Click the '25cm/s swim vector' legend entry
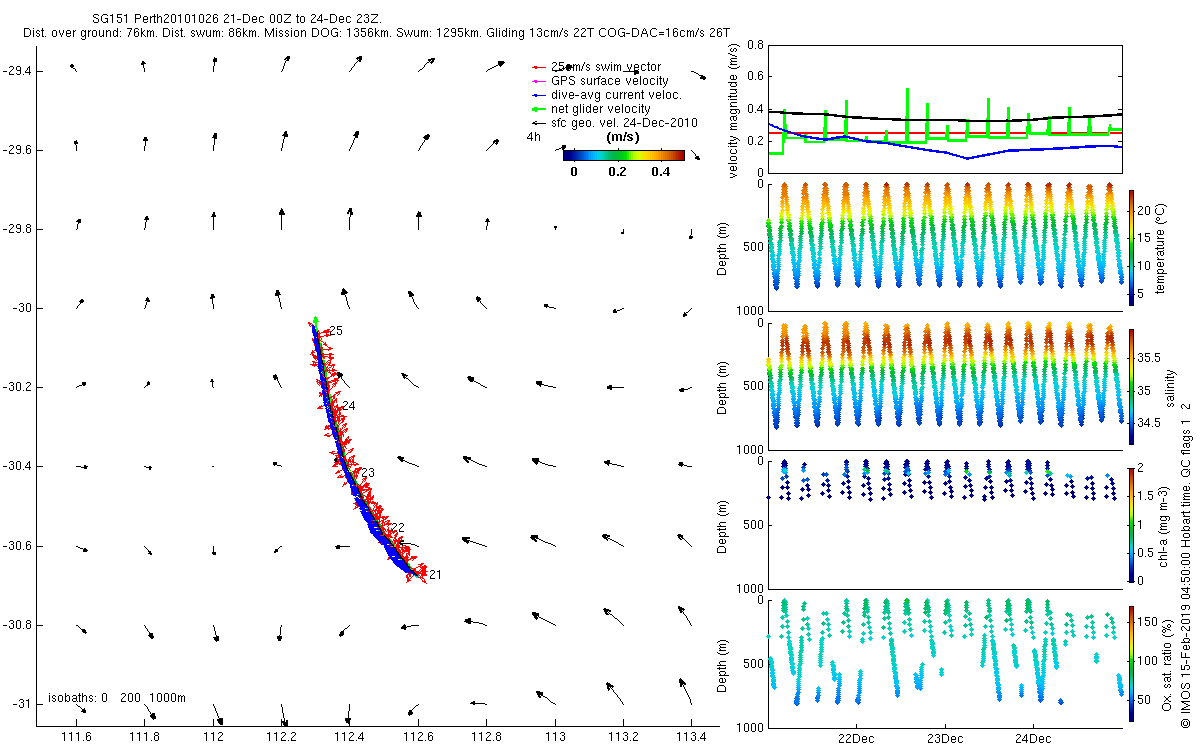1200x750 pixels. 606,66
